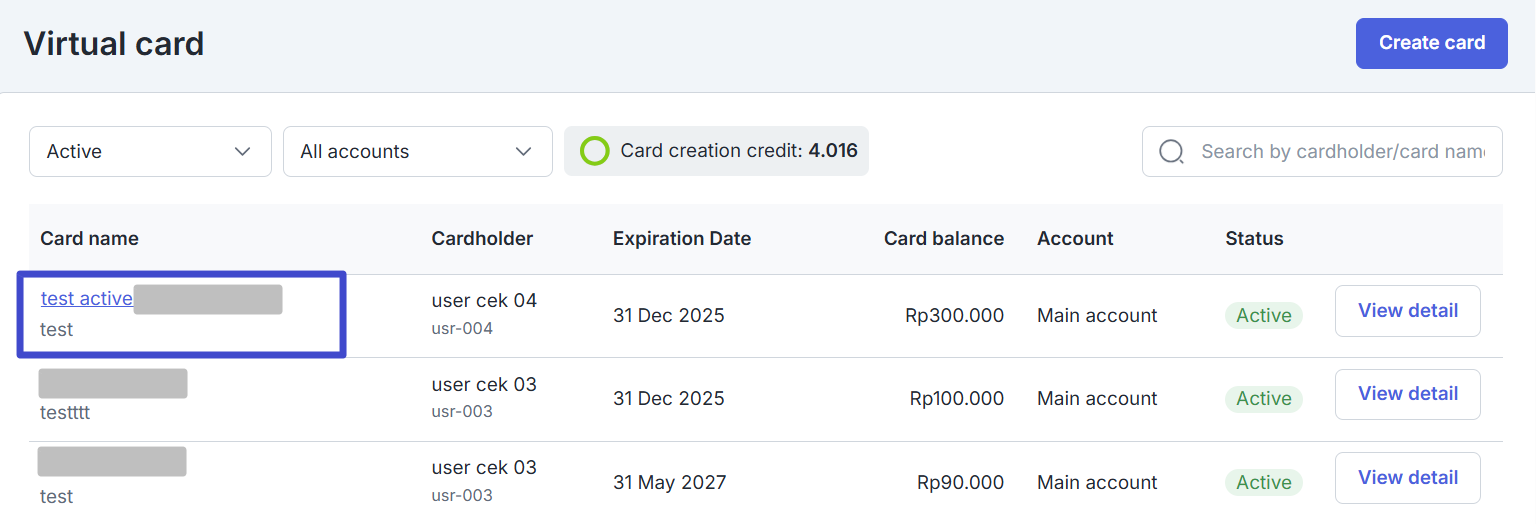
Task: Expand the All accounts dropdown
Action: click(417, 152)
